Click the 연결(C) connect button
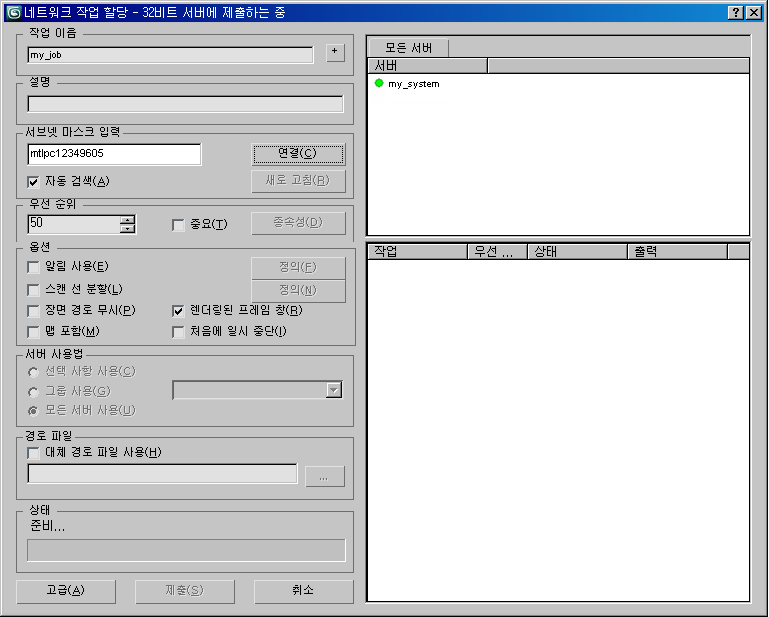This screenshot has width=769, height=617. (x=298, y=154)
